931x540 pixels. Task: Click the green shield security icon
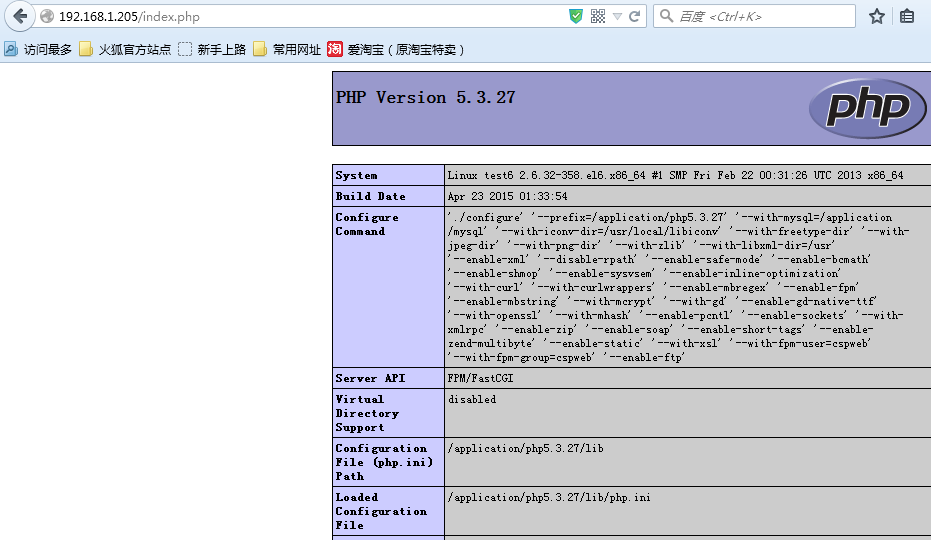tap(576, 16)
